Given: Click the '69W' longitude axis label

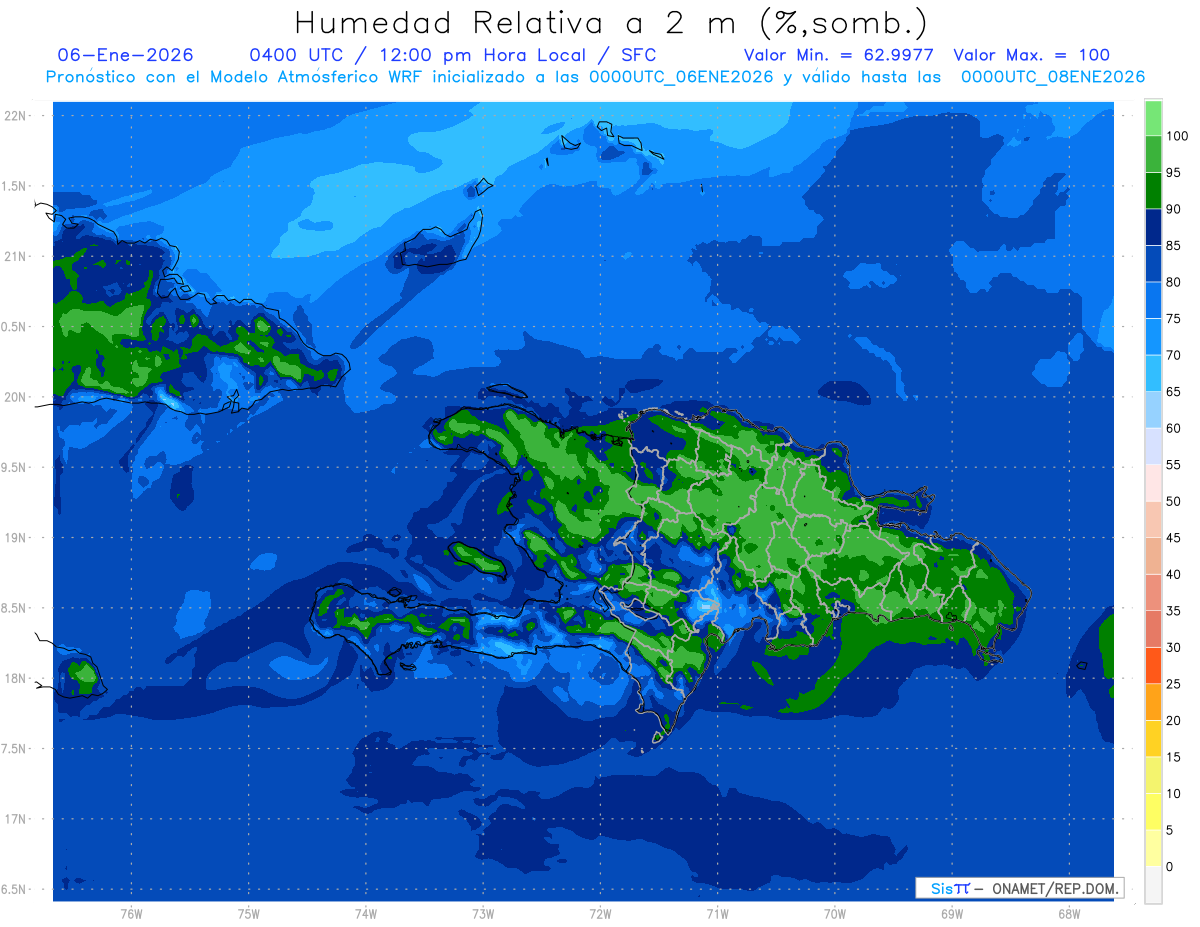Looking at the screenshot, I should 952,913.
